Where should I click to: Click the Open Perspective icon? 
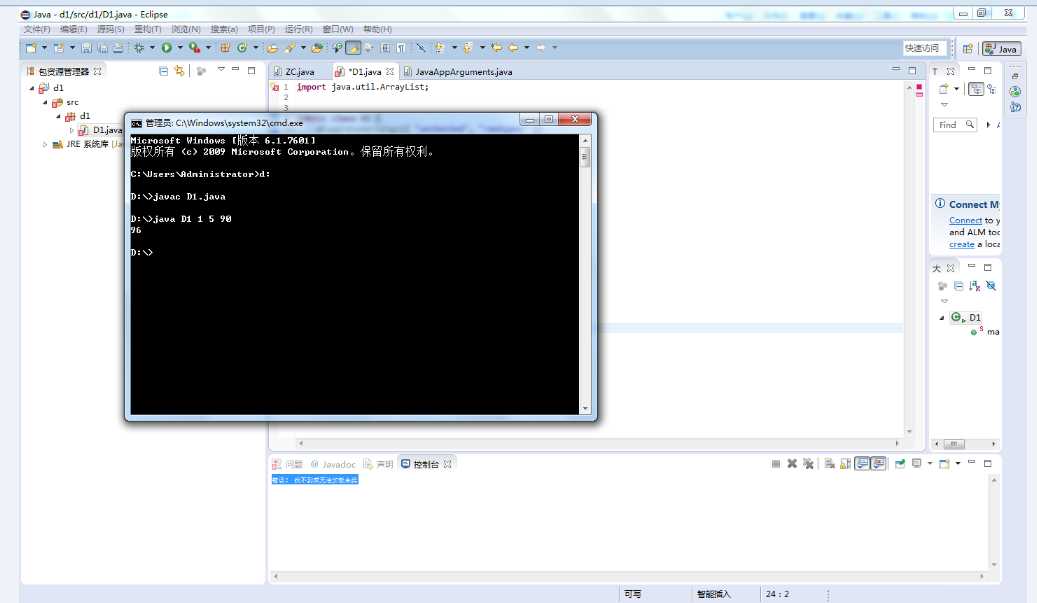point(968,49)
